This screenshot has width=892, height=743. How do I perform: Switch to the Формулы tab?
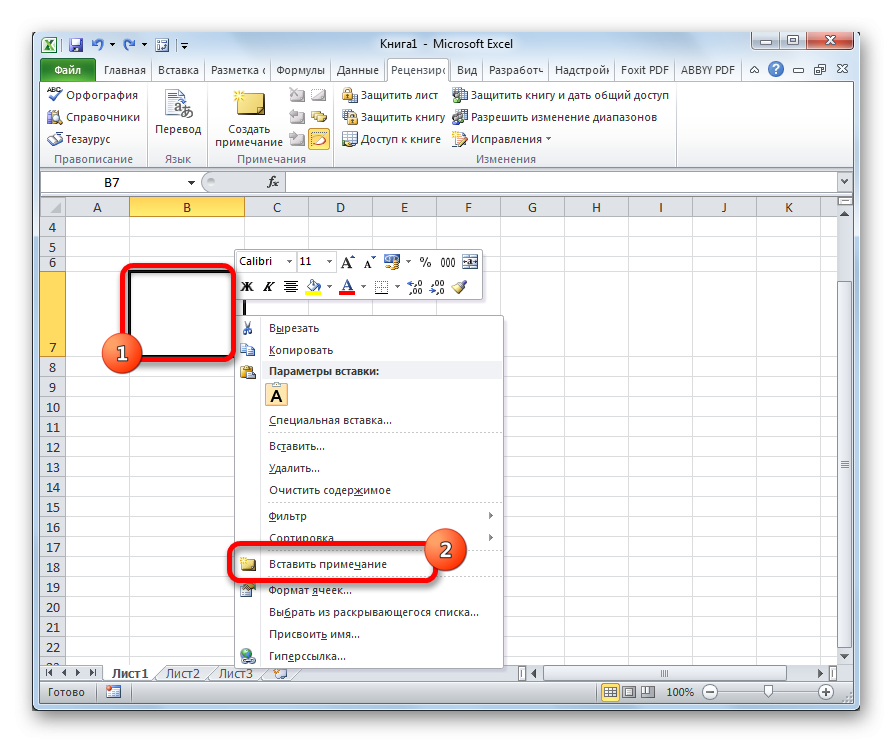coord(300,70)
